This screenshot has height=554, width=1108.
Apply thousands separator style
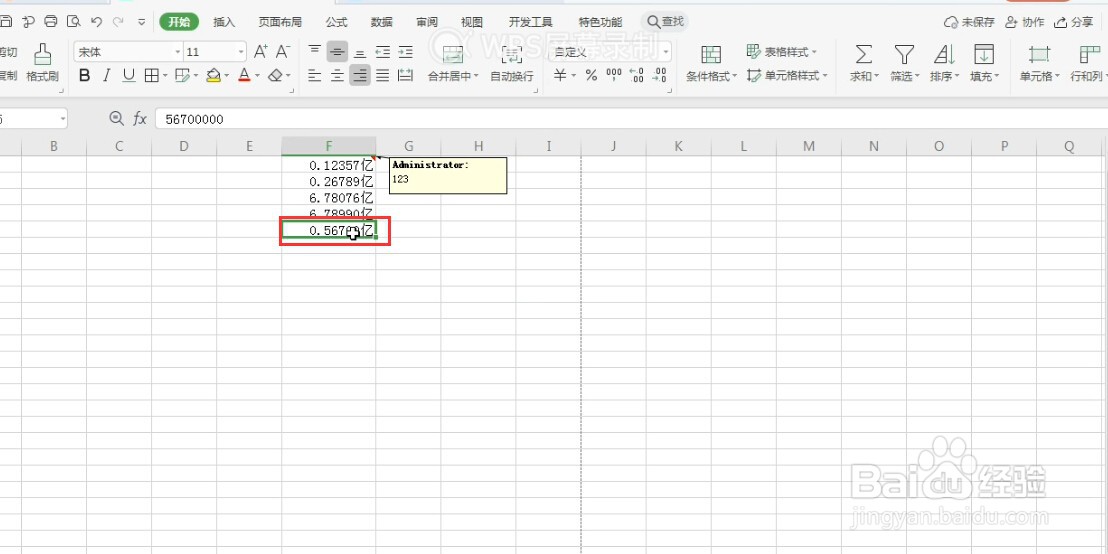click(x=614, y=76)
